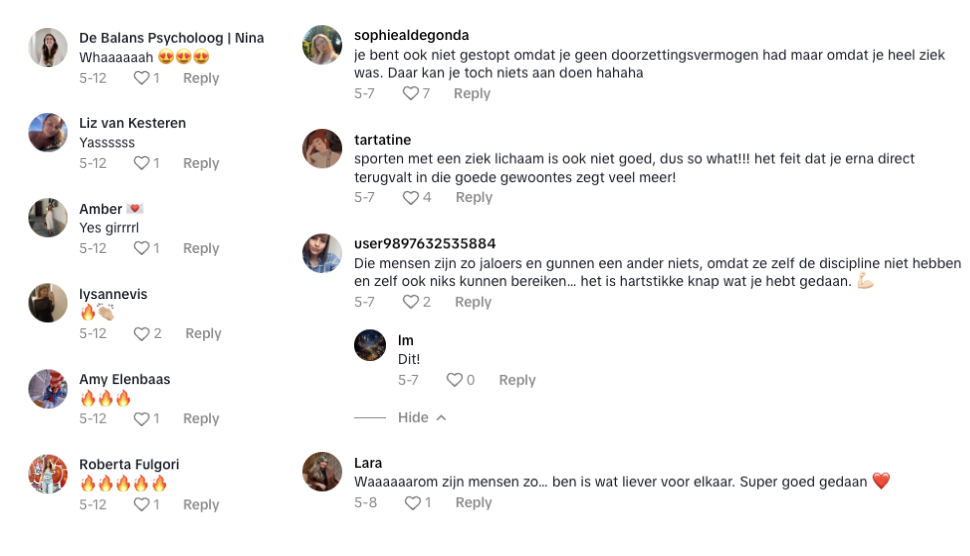Viewport: 970px width, 556px height.
Task: Like Im's reply saying Dit!
Action: [454, 380]
